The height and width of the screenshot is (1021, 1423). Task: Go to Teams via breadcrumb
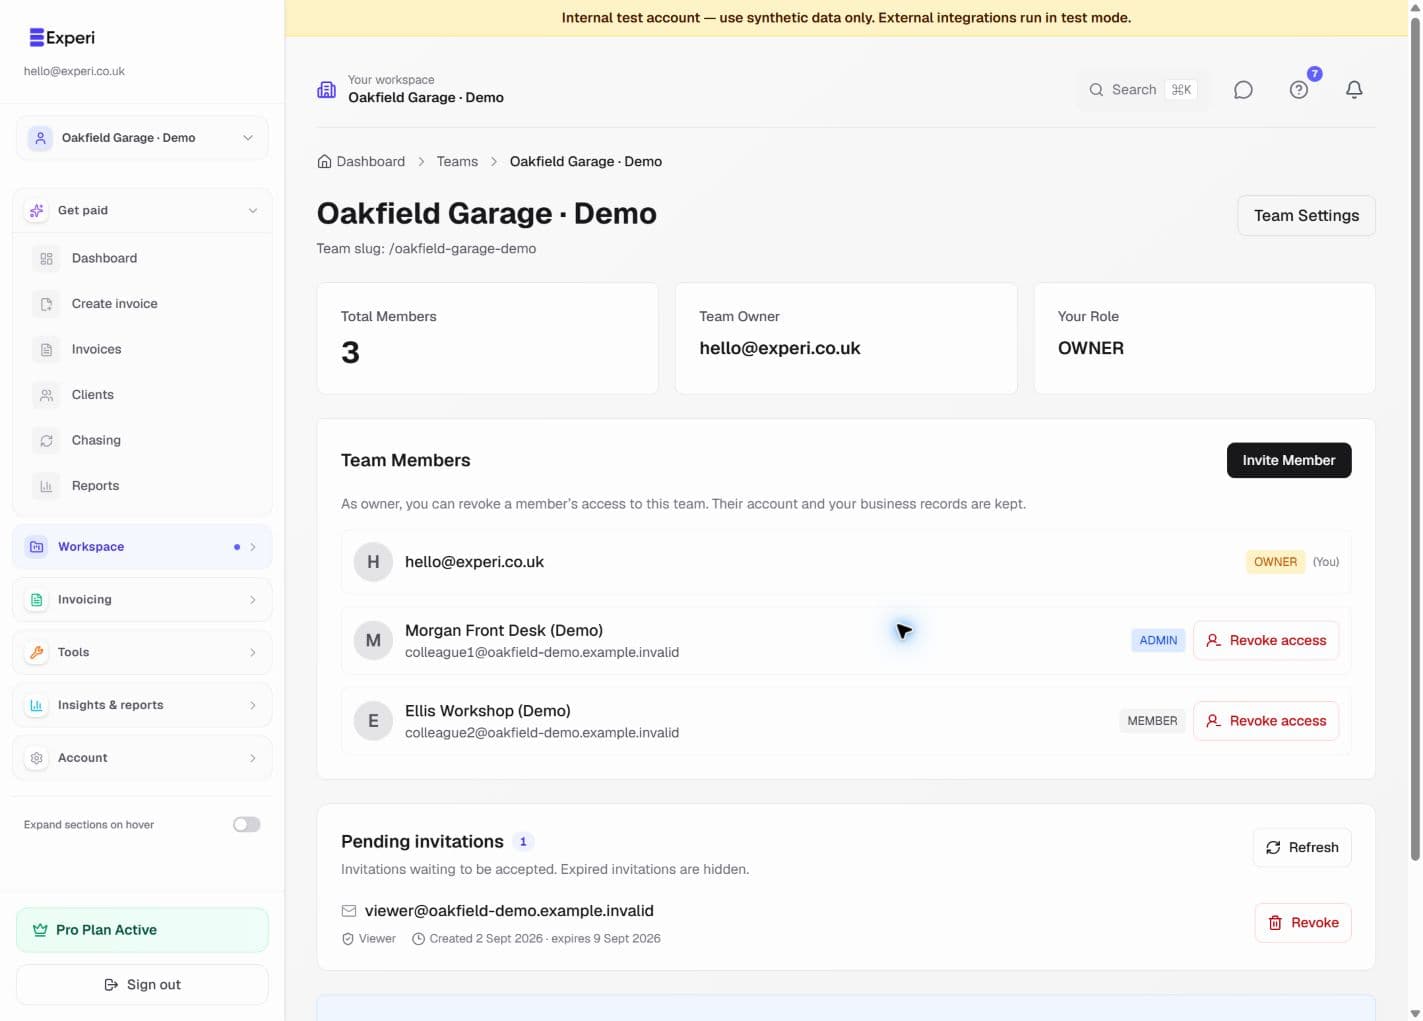tap(457, 162)
